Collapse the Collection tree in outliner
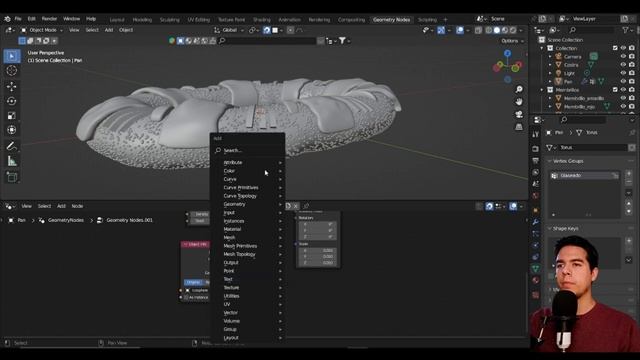The height and width of the screenshot is (360, 640). (542, 48)
